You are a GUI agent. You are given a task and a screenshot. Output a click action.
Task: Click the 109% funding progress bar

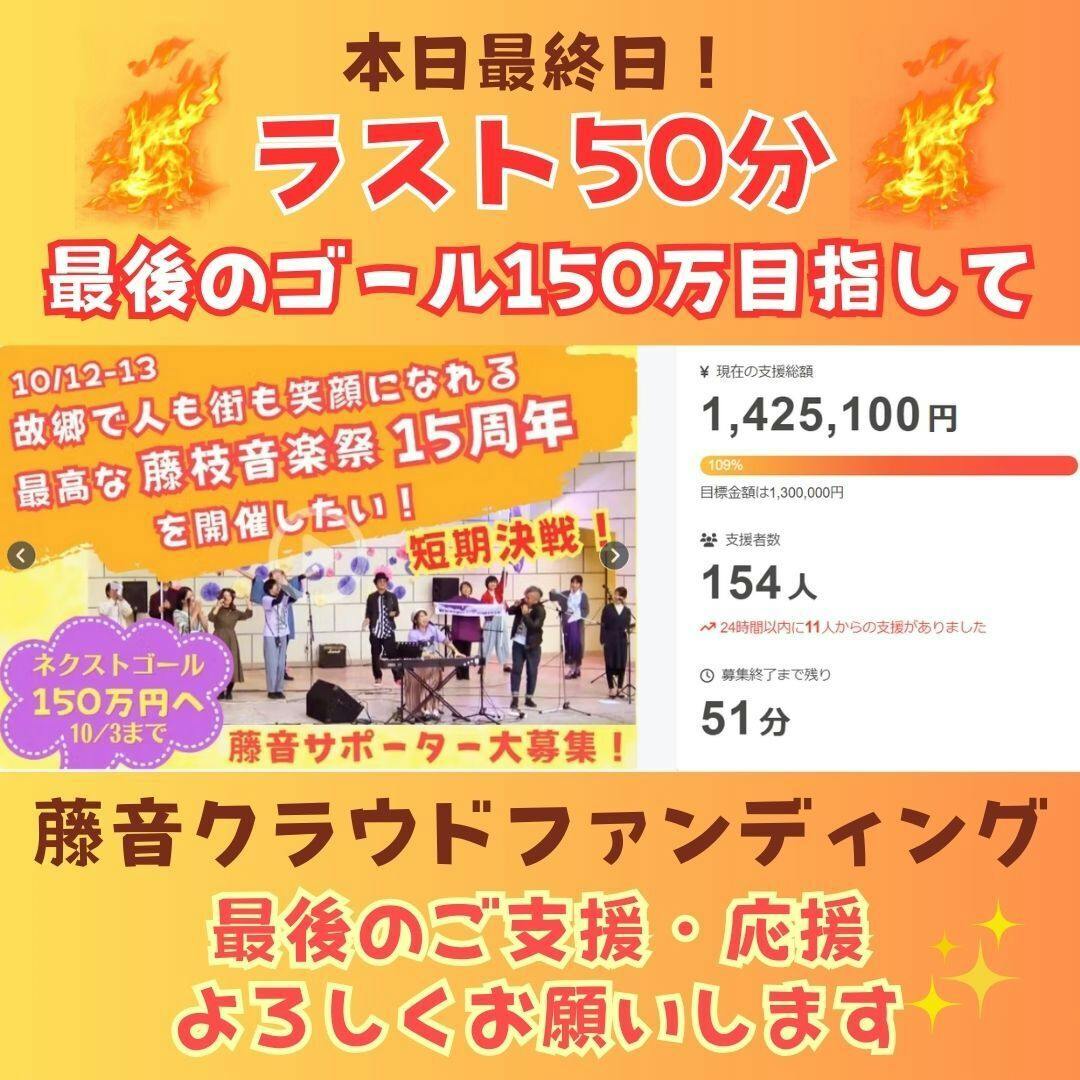pos(888,466)
